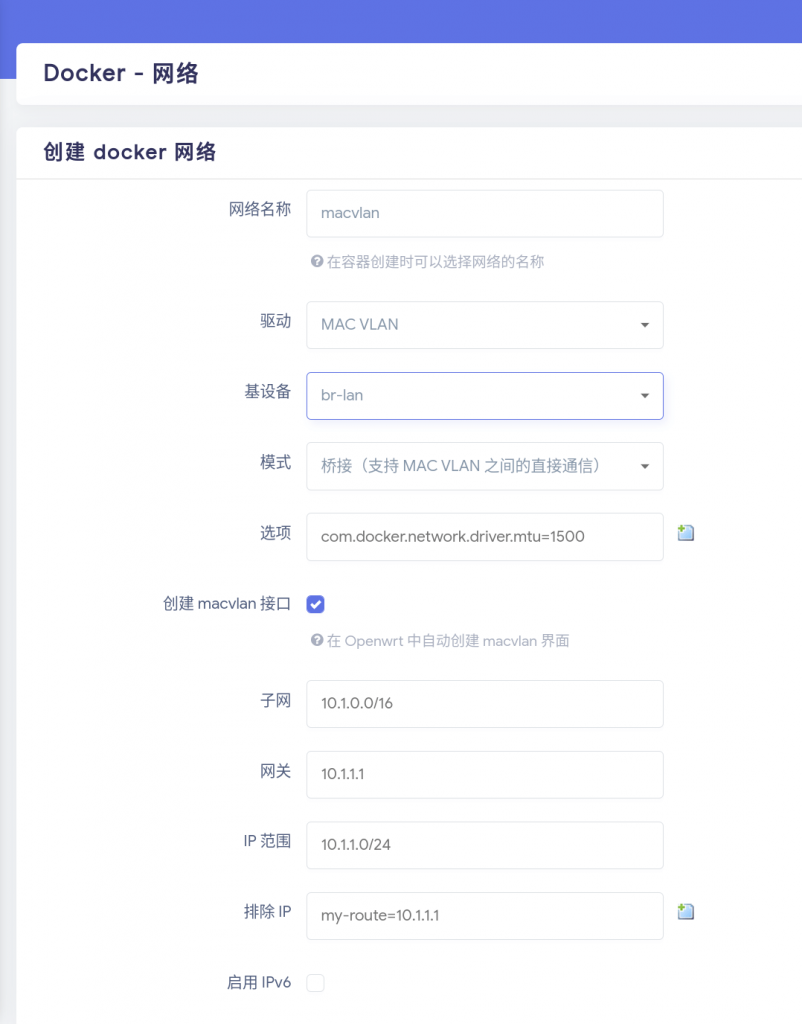The height and width of the screenshot is (1024, 802).
Task: Click the help icon under 创建 macvlan 接口
Action: [317, 641]
